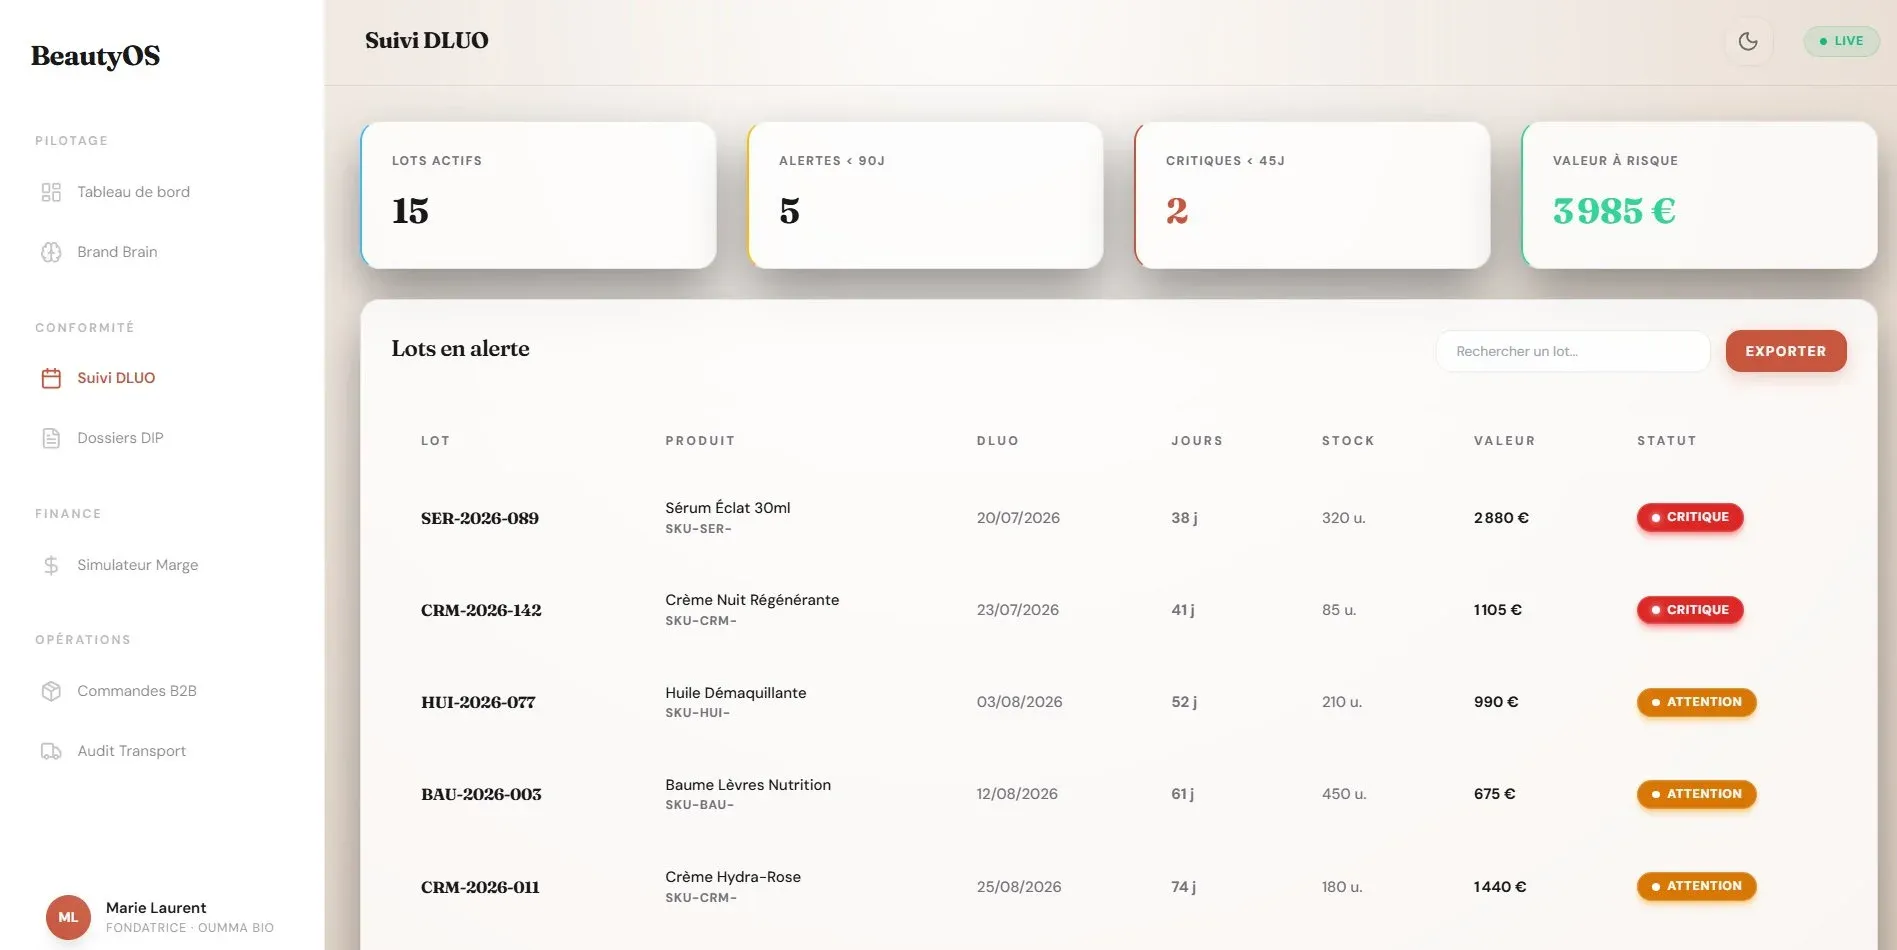Click the Commandes B2B box icon
1897x950 pixels.
click(51, 691)
